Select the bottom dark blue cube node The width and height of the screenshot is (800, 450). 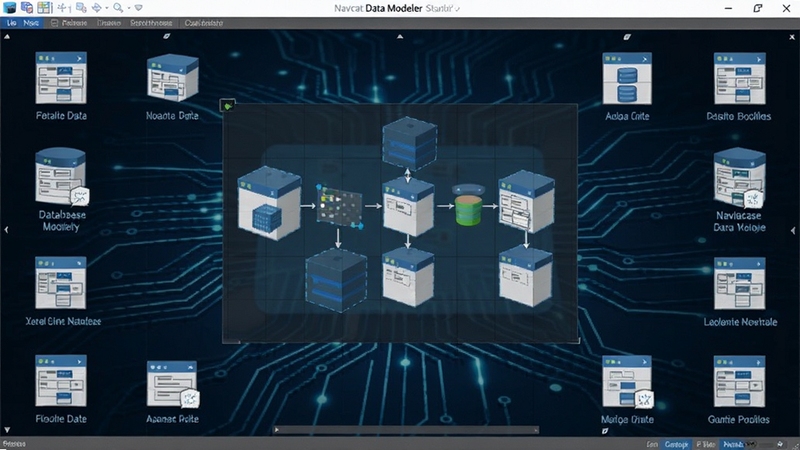point(336,280)
